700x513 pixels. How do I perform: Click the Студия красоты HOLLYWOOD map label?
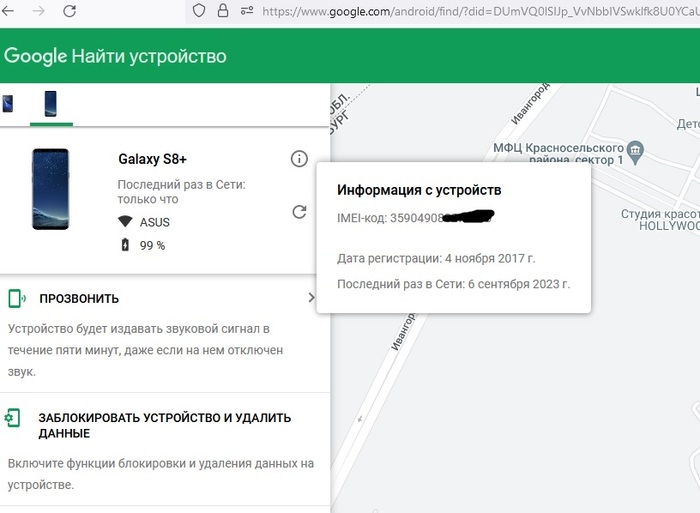pyautogui.click(x=660, y=220)
